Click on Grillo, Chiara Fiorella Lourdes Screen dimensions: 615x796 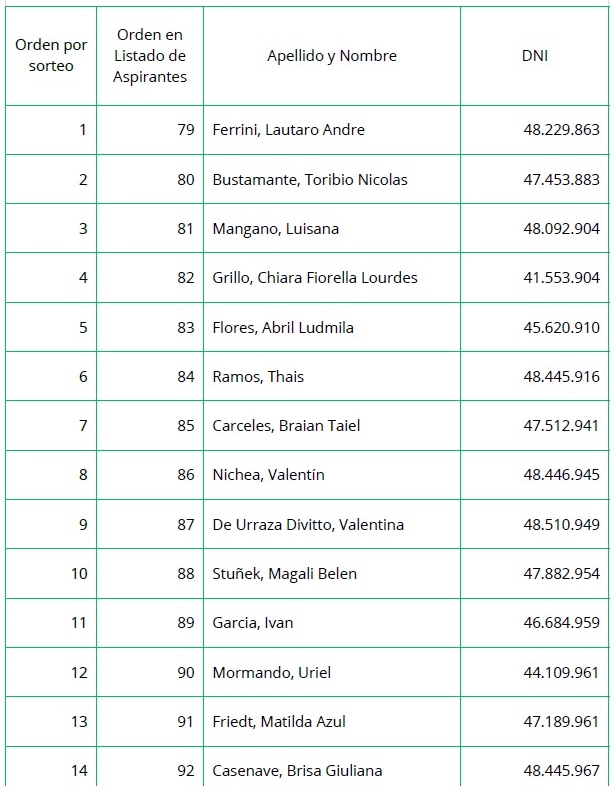314,278
